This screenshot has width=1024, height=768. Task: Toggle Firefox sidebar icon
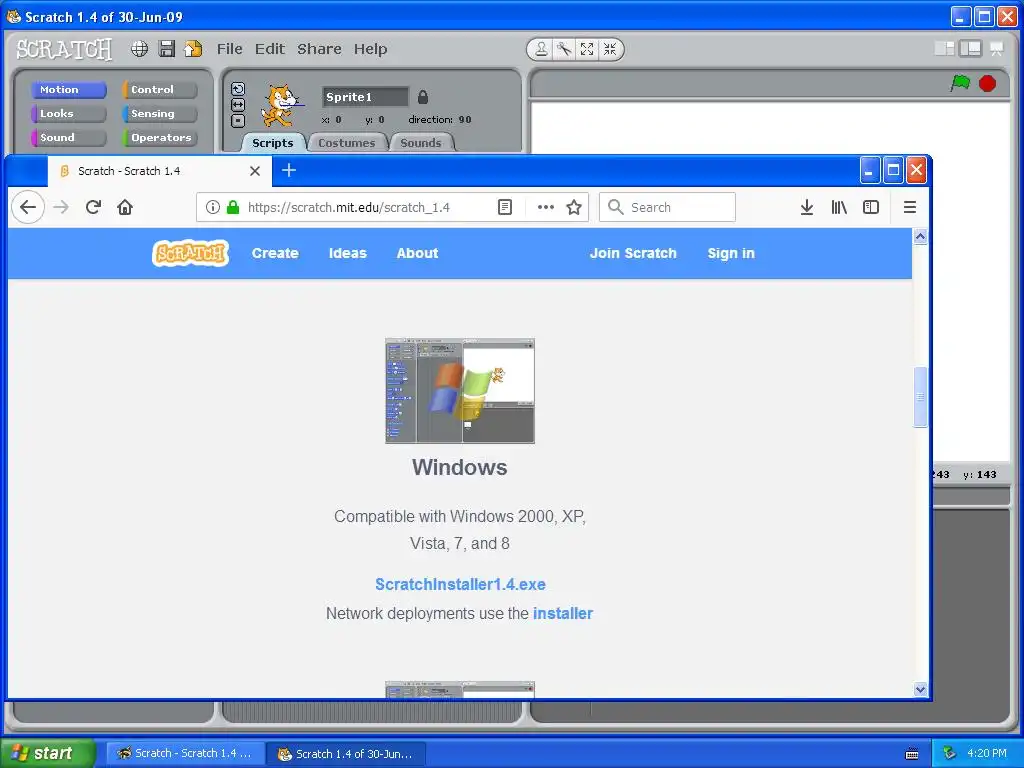point(871,207)
